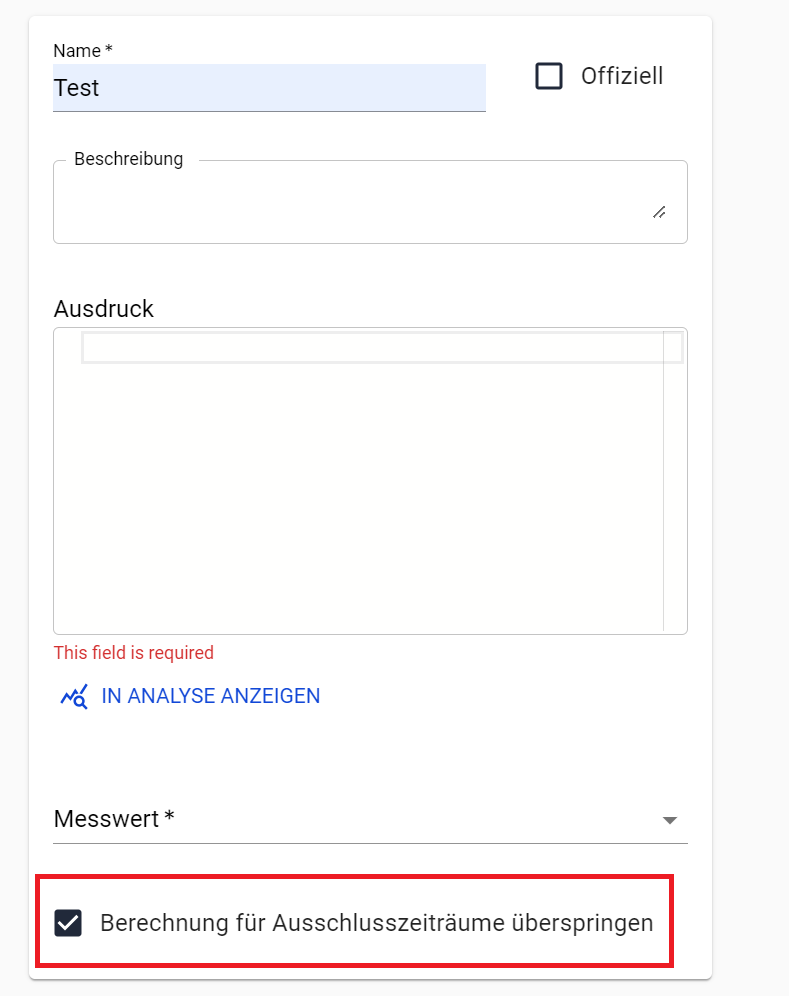Uncheck Berechnung für Ausschlusszeiträume überspringen checkbox
The width and height of the screenshot is (789, 996).
[68, 923]
